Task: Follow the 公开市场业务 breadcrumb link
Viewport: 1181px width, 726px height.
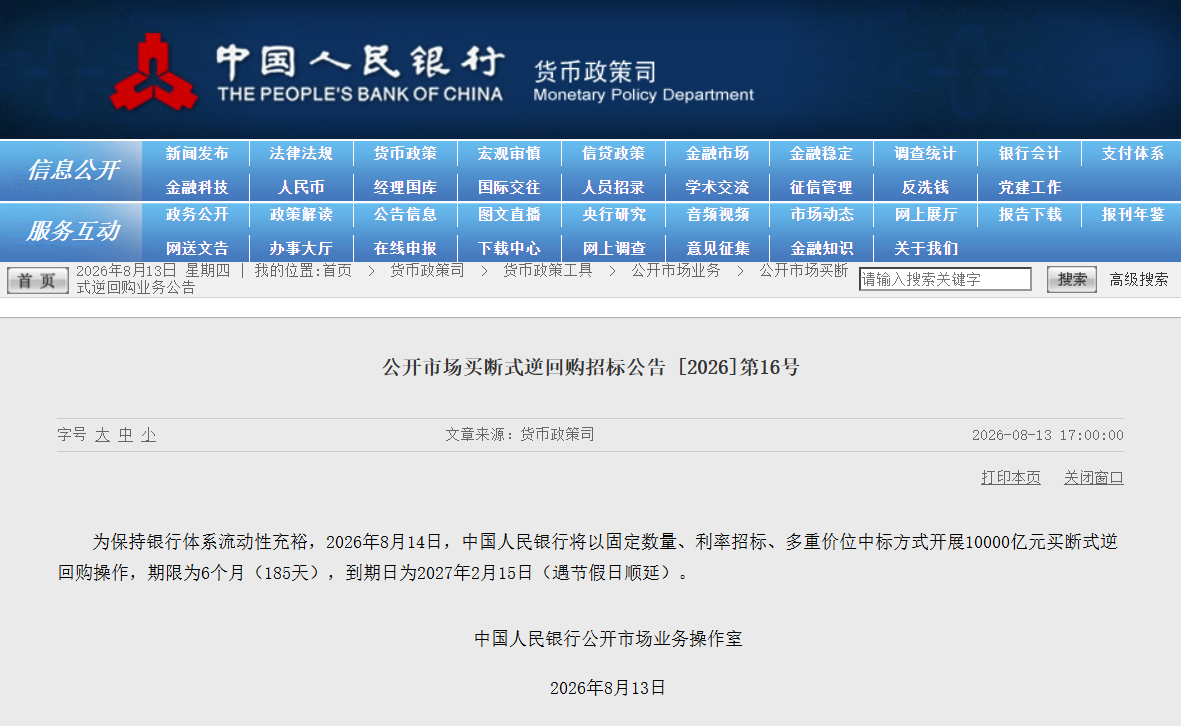Action: click(676, 270)
